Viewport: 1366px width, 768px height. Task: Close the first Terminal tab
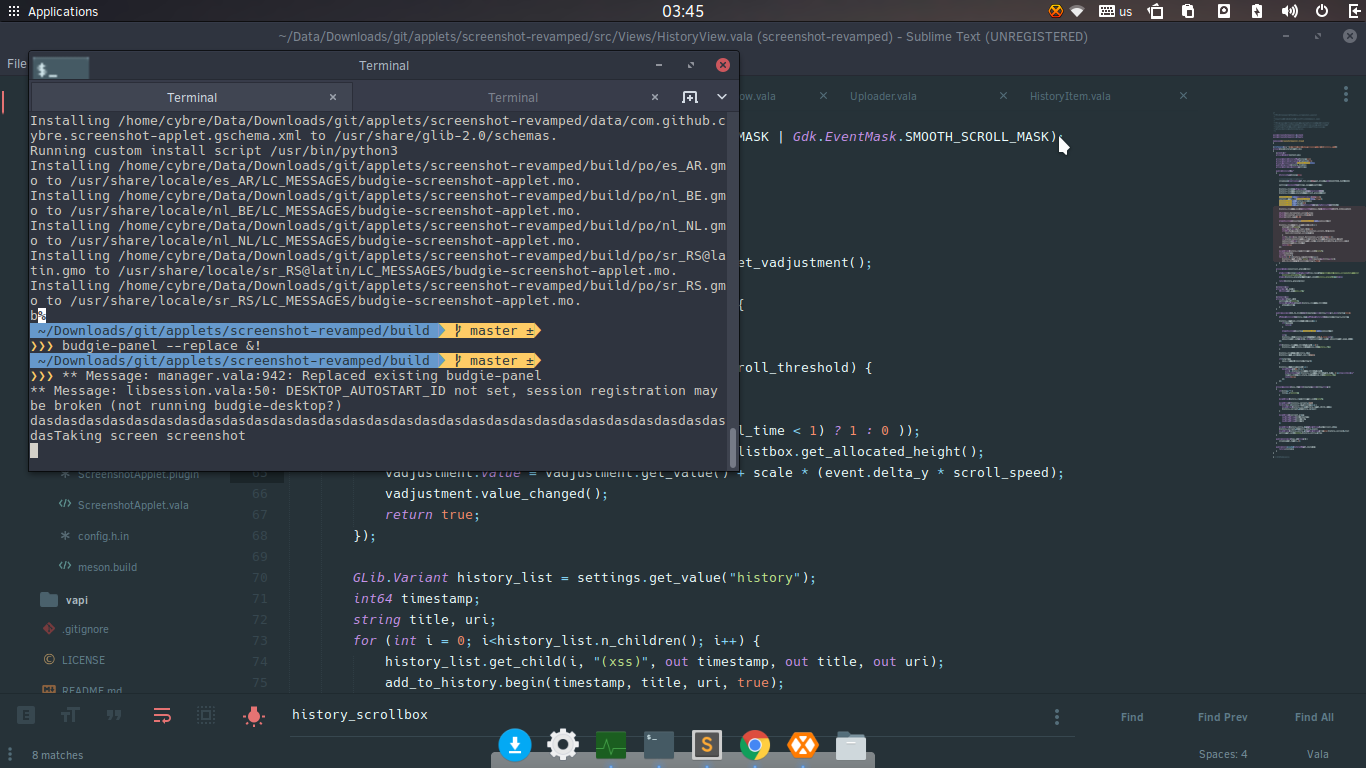click(x=333, y=97)
